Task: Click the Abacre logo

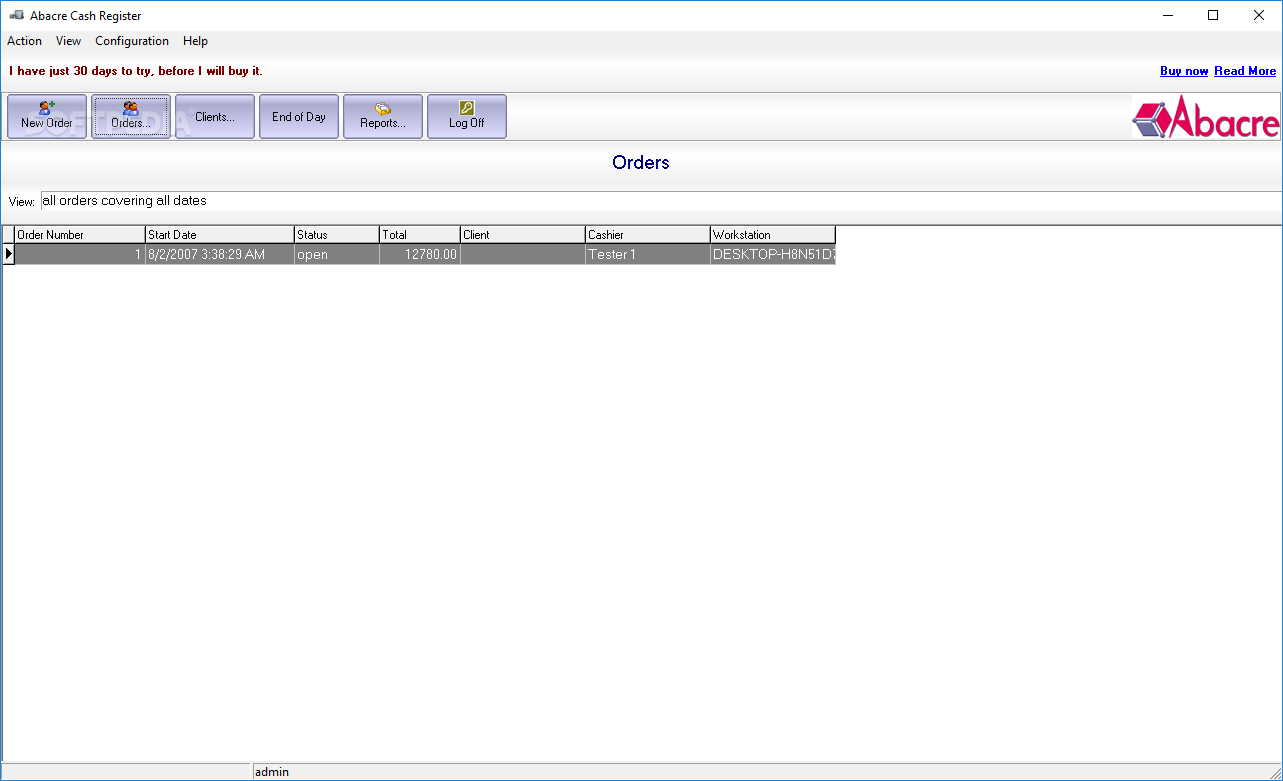Action: pos(1206,117)
